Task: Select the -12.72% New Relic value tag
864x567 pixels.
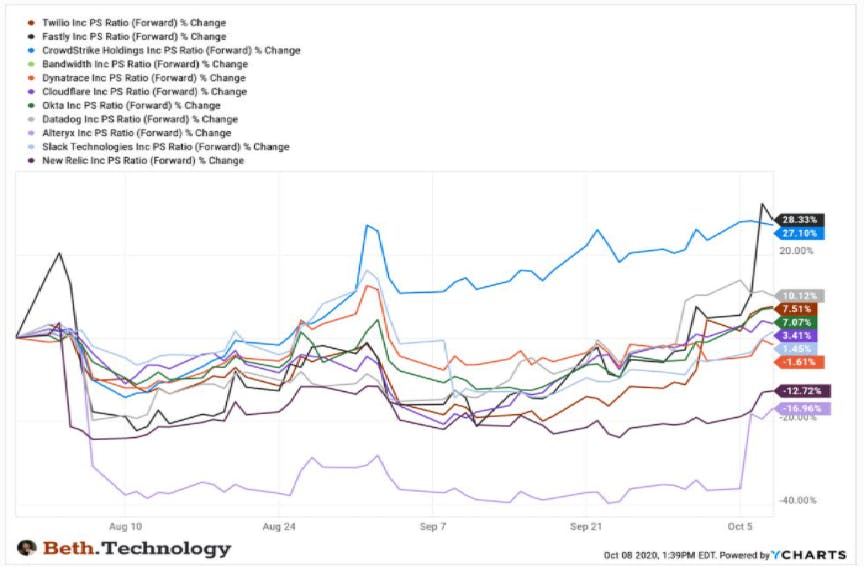Action: click(x=803, y=391)
